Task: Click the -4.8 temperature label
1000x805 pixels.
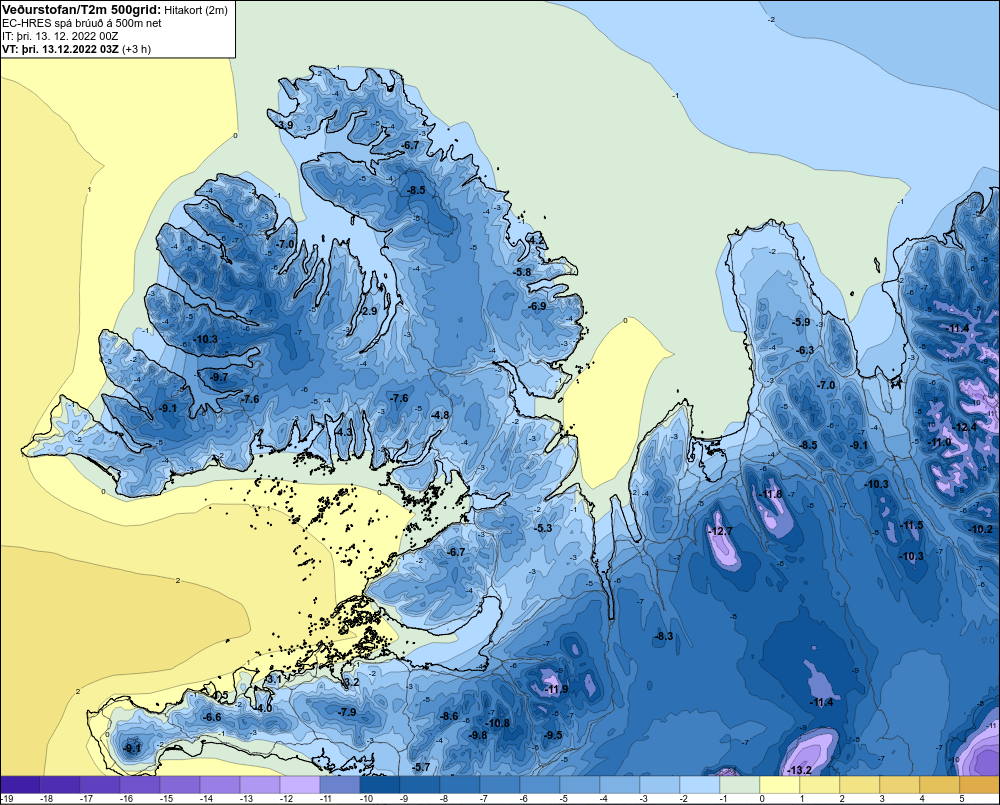Action: tap(440, 415)
